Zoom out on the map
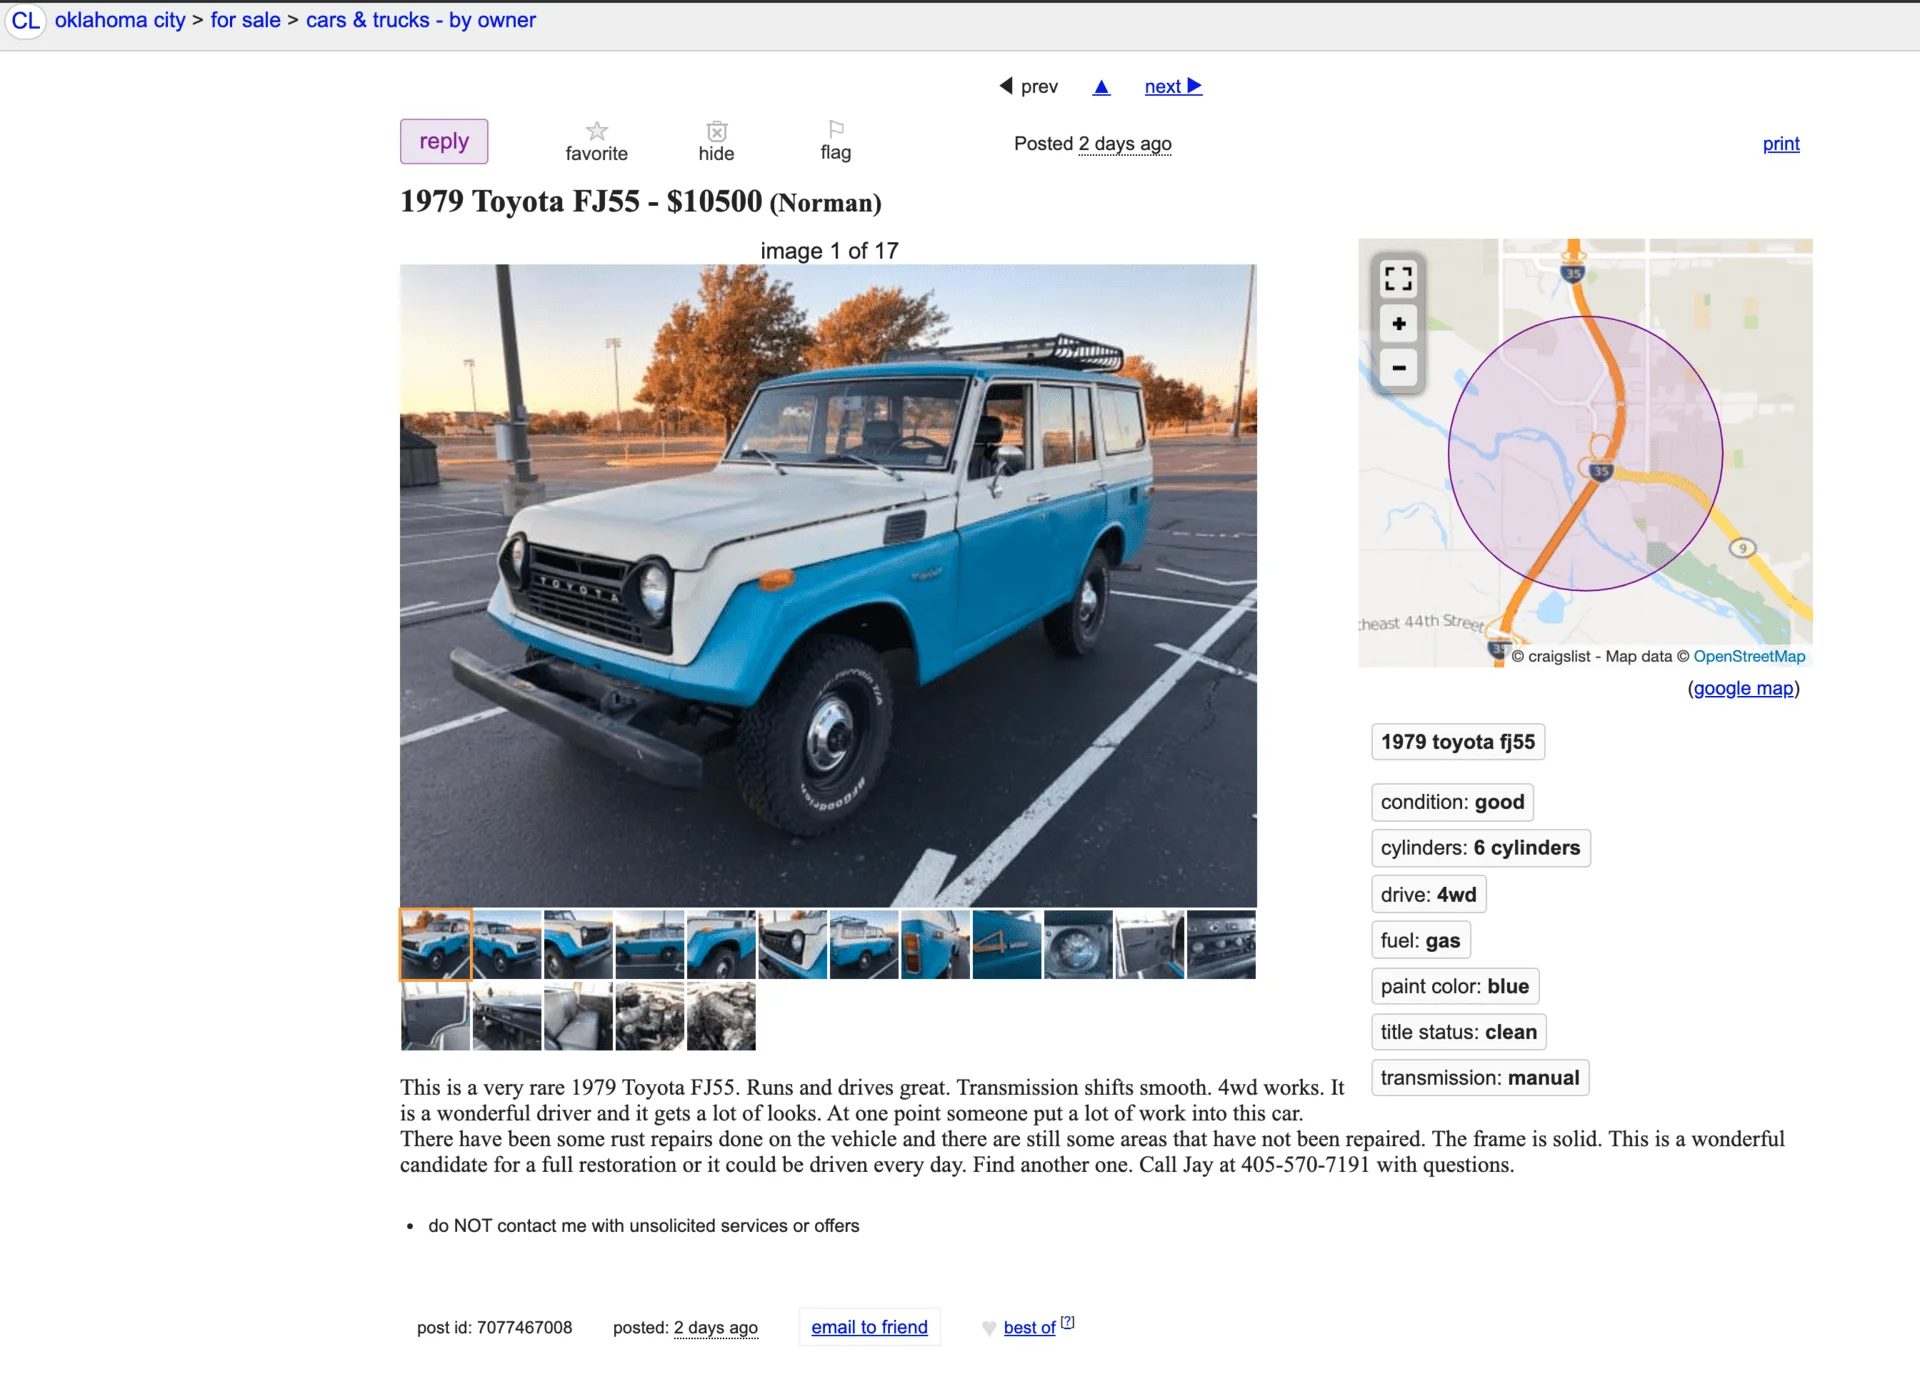 (x=1398, y=368)
